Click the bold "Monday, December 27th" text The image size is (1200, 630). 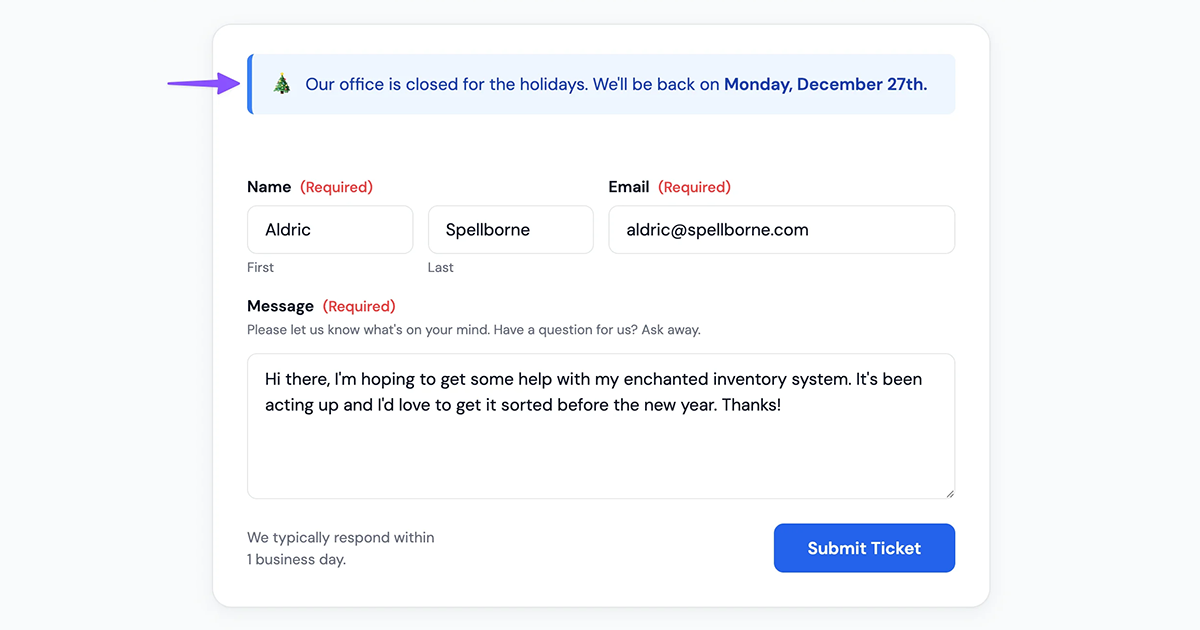825,85
